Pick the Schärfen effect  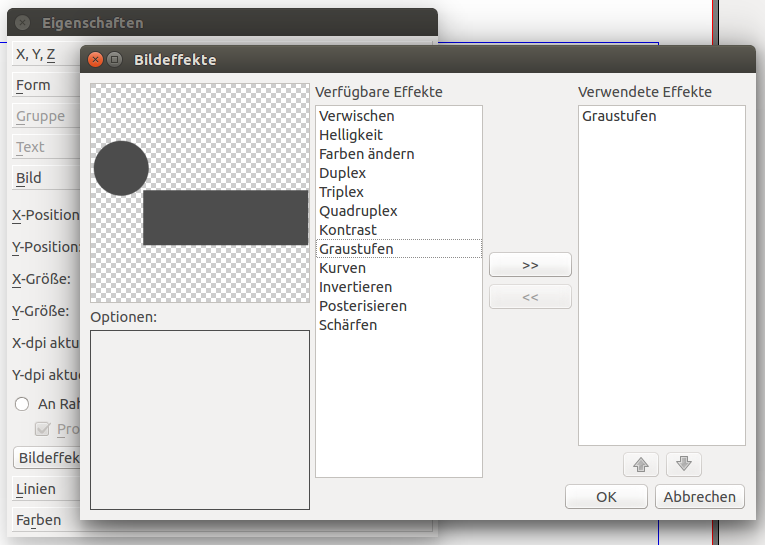pos(347,325)
